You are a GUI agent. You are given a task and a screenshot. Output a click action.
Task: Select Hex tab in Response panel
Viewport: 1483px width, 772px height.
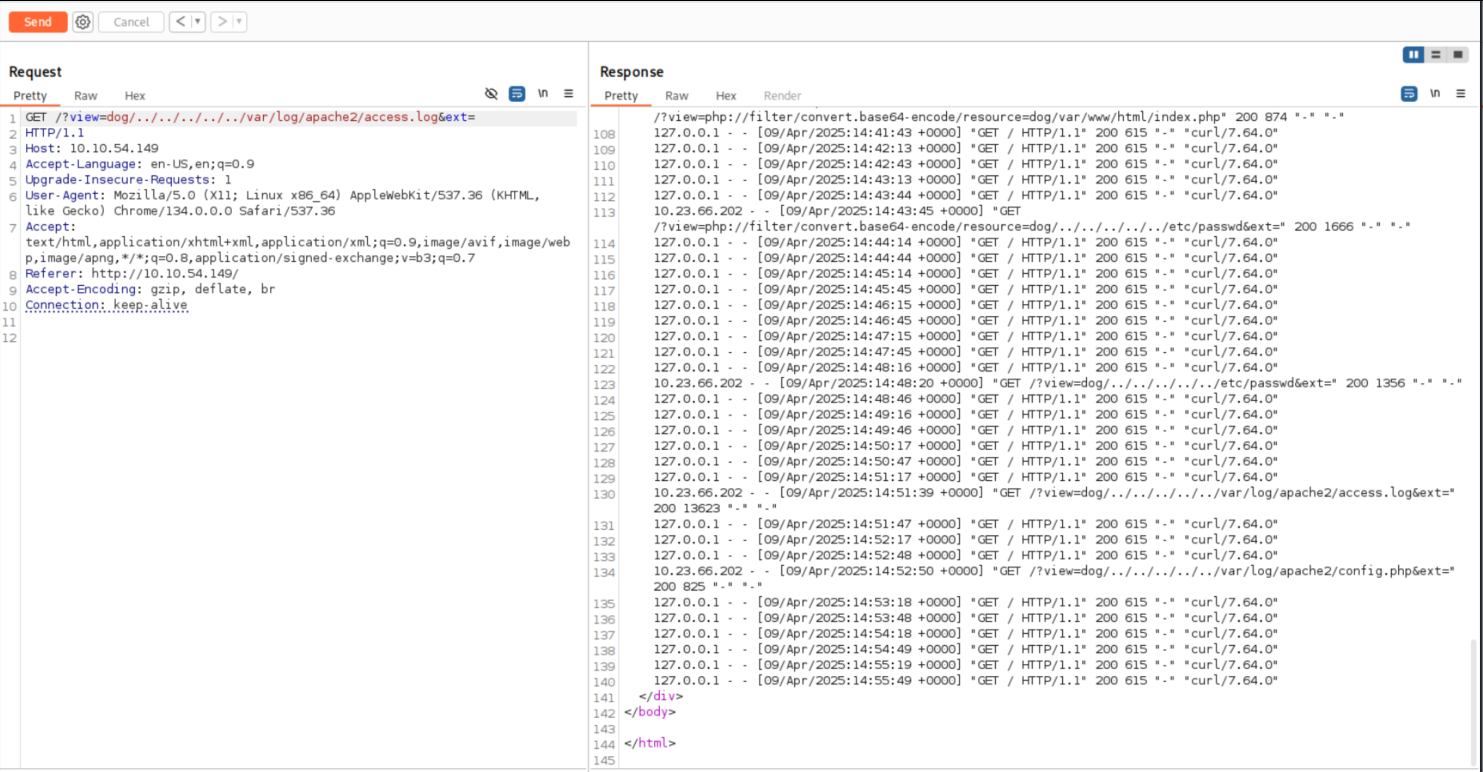coord(726,96)
